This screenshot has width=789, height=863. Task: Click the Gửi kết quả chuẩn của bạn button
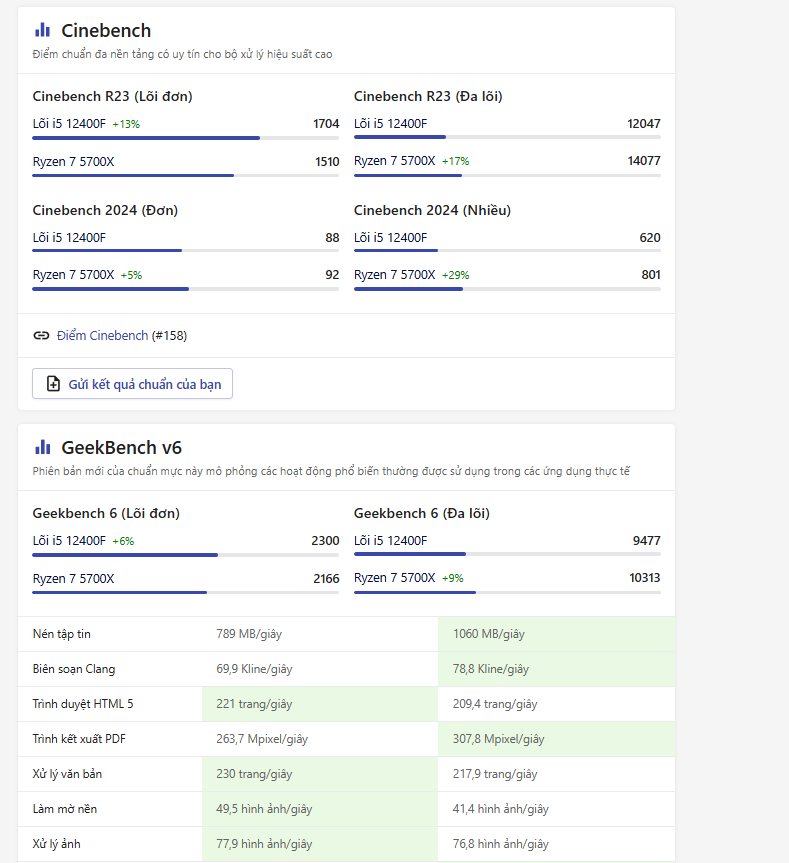[x=133, y=384]
